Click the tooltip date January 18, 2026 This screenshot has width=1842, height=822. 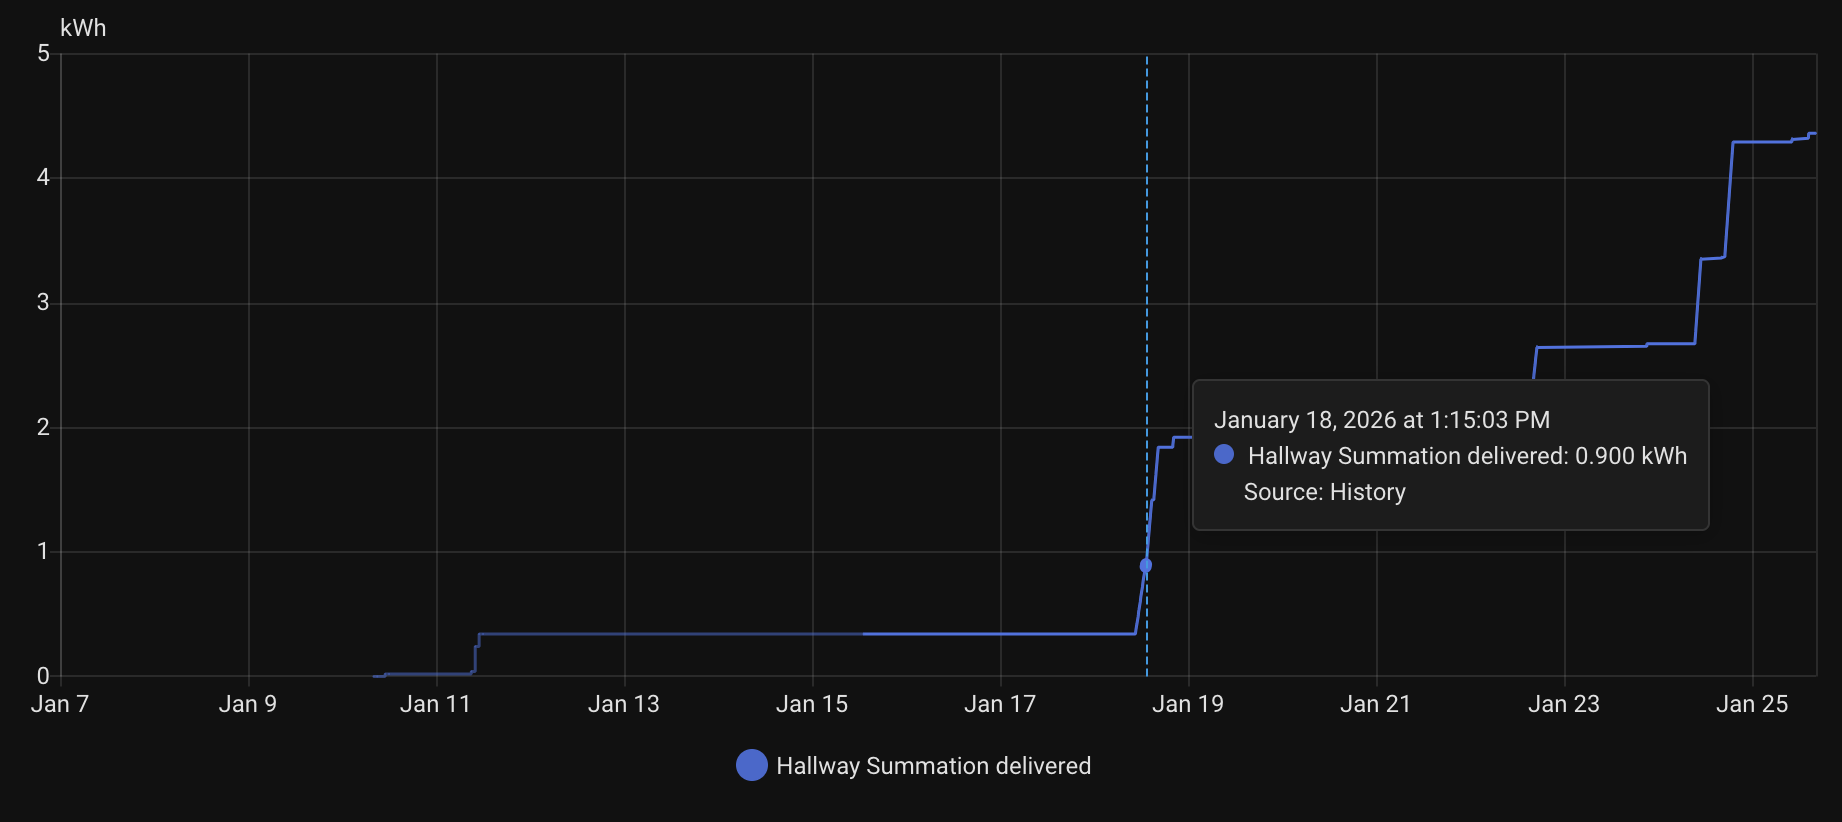[x=1381, y=420]
